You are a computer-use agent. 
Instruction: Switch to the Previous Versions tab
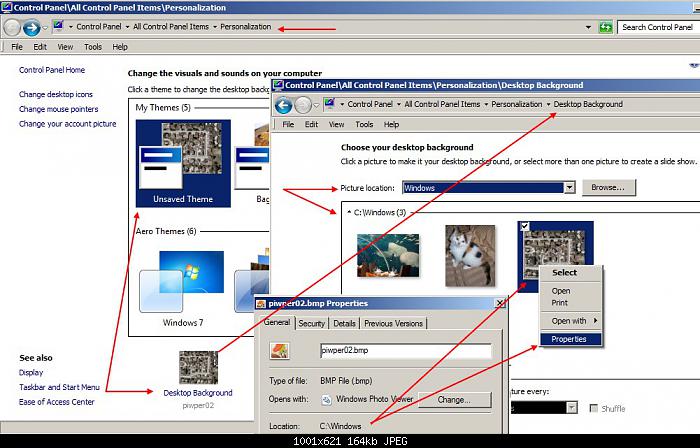click(x=393, y=324)
